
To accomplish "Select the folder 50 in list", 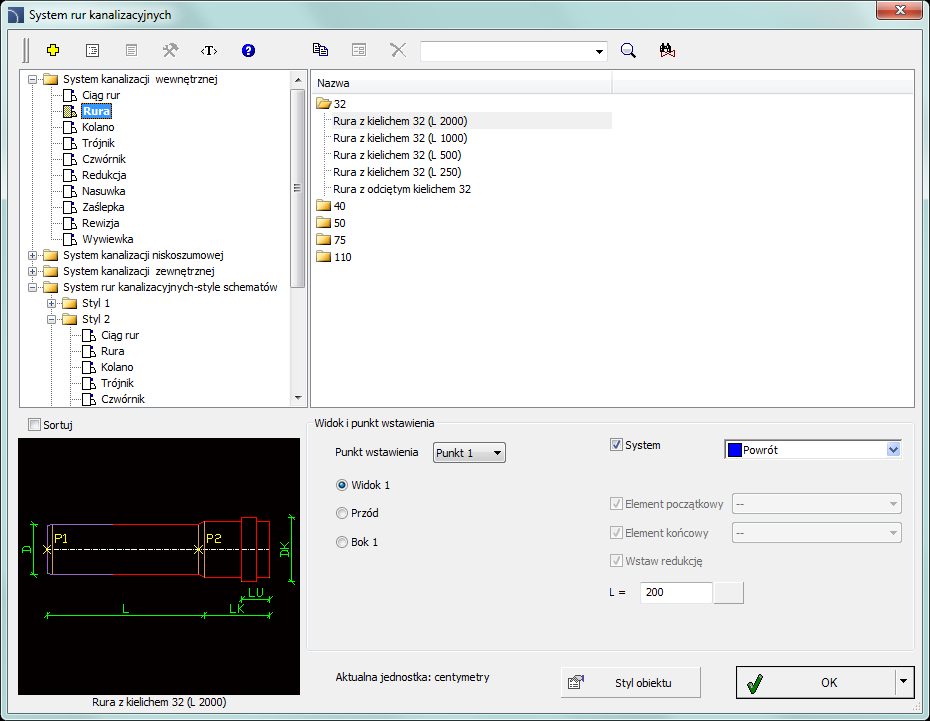I will (x=331, y=223).
